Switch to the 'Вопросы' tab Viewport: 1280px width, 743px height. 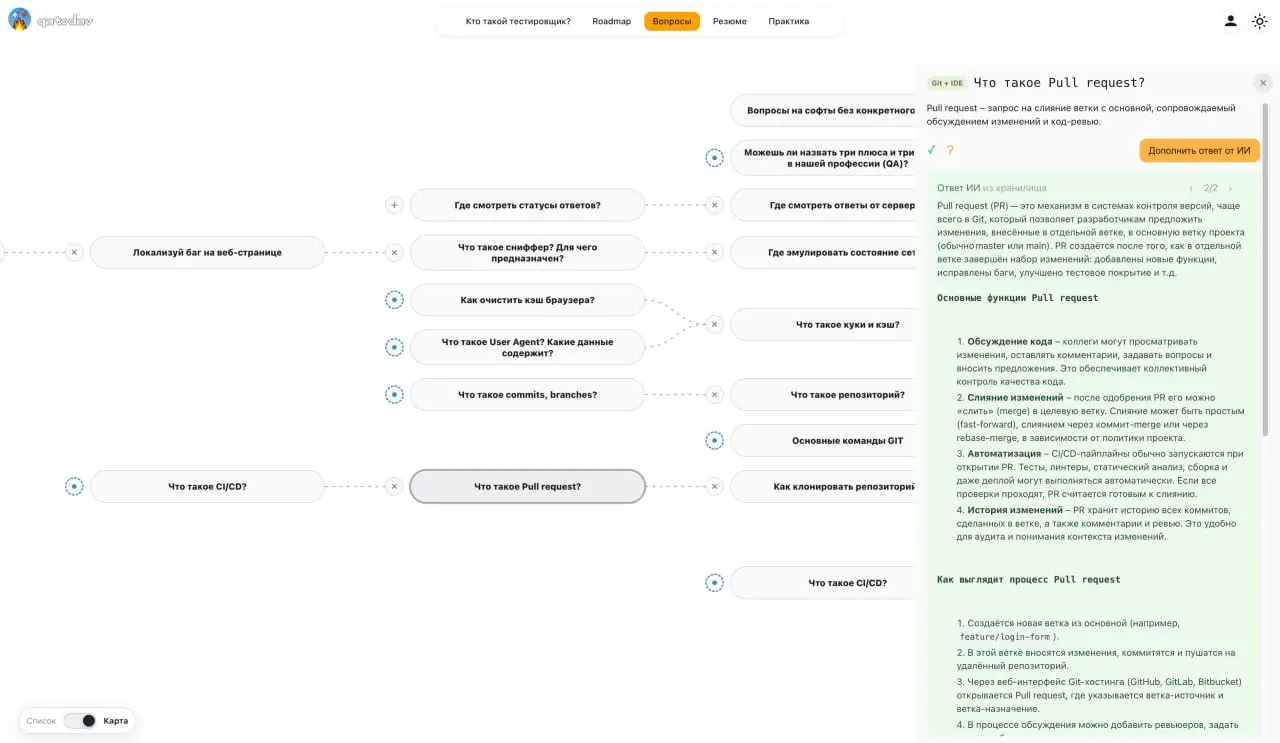pos(672,21)
